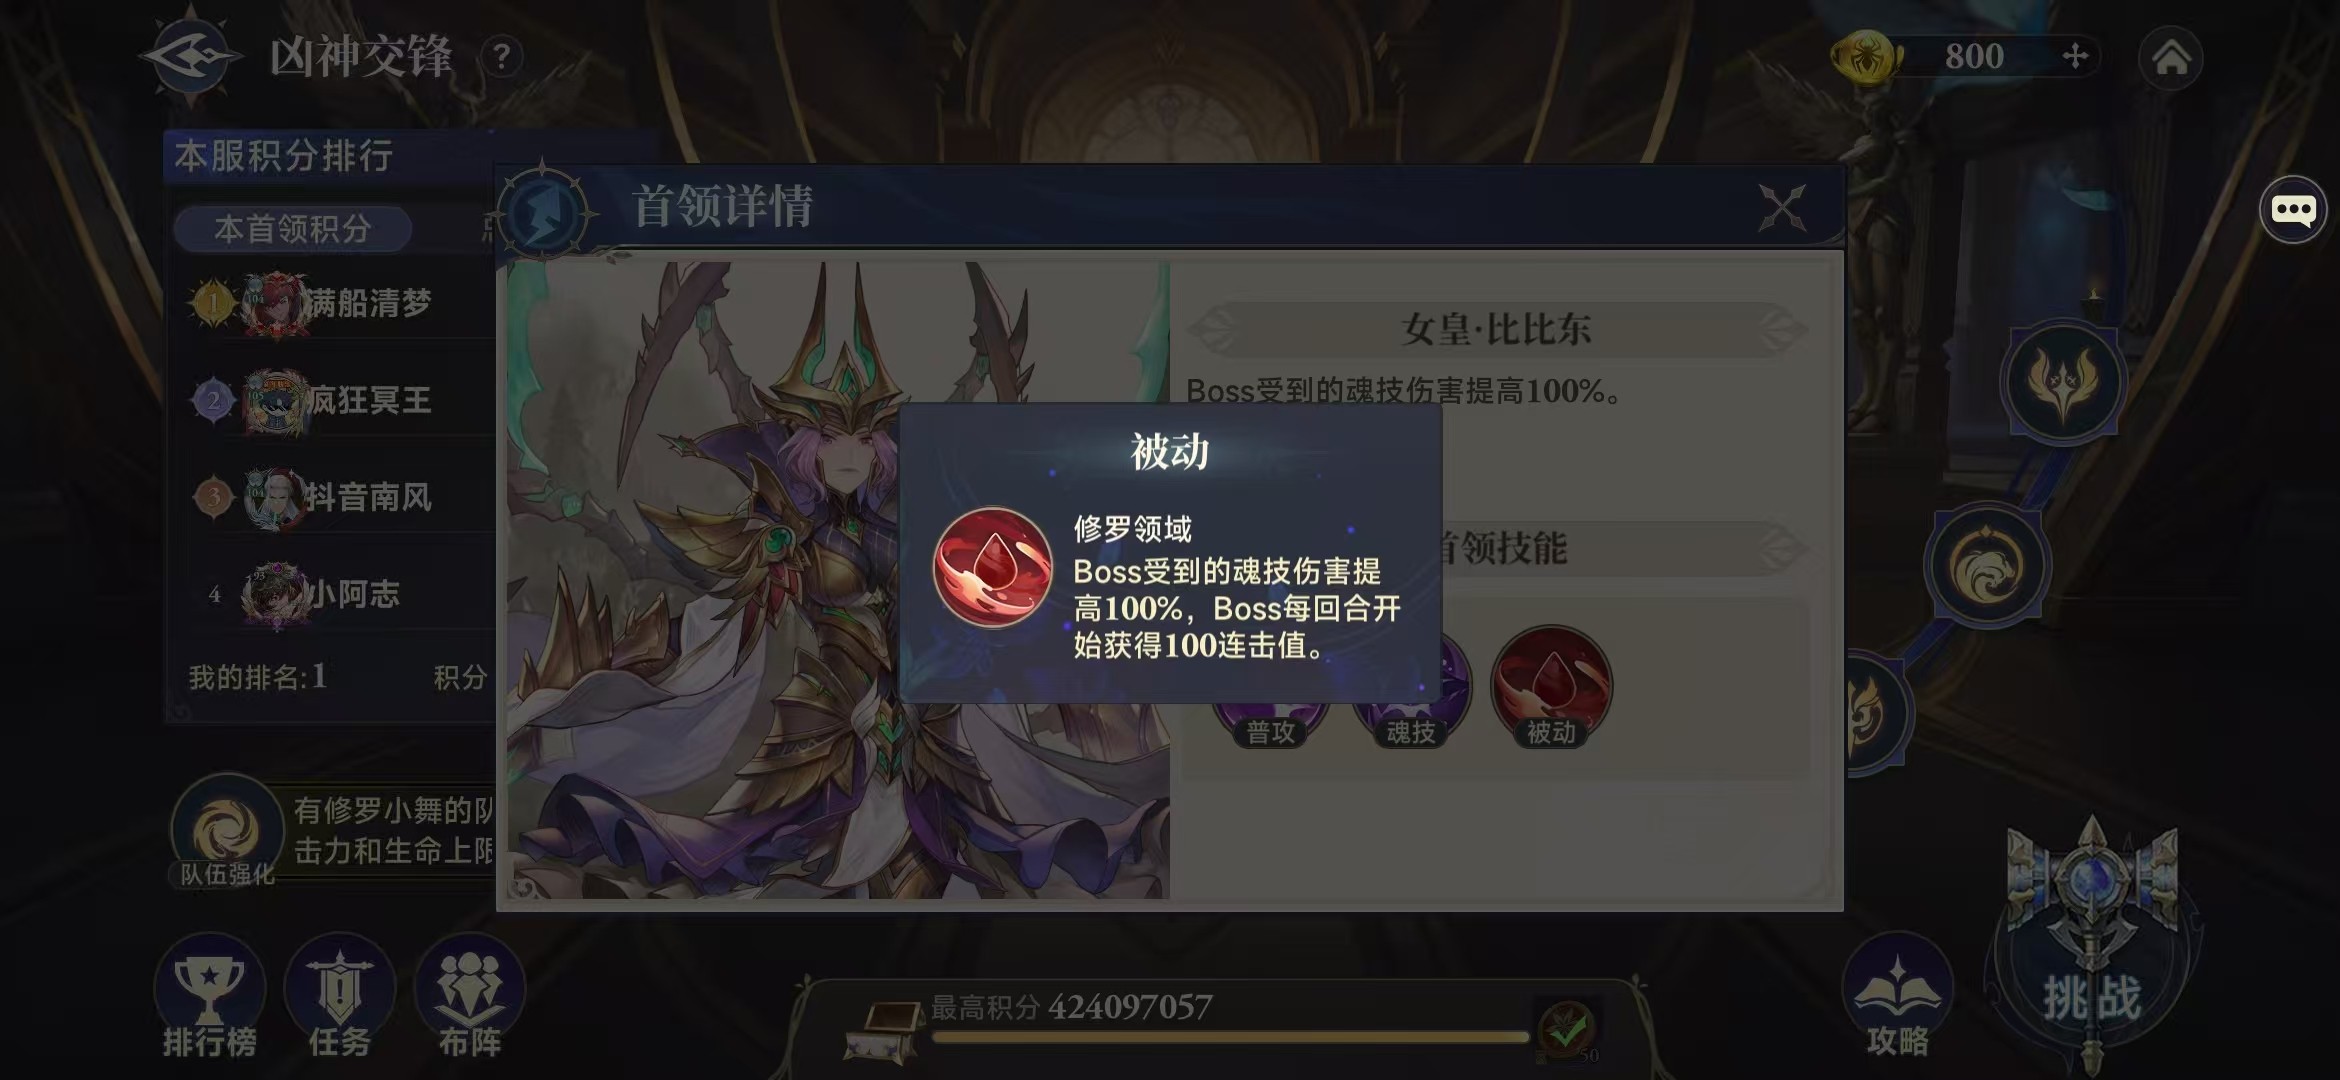Switch to 本首领积分 tab
2340x1080 pixels.
coord(293,229)
